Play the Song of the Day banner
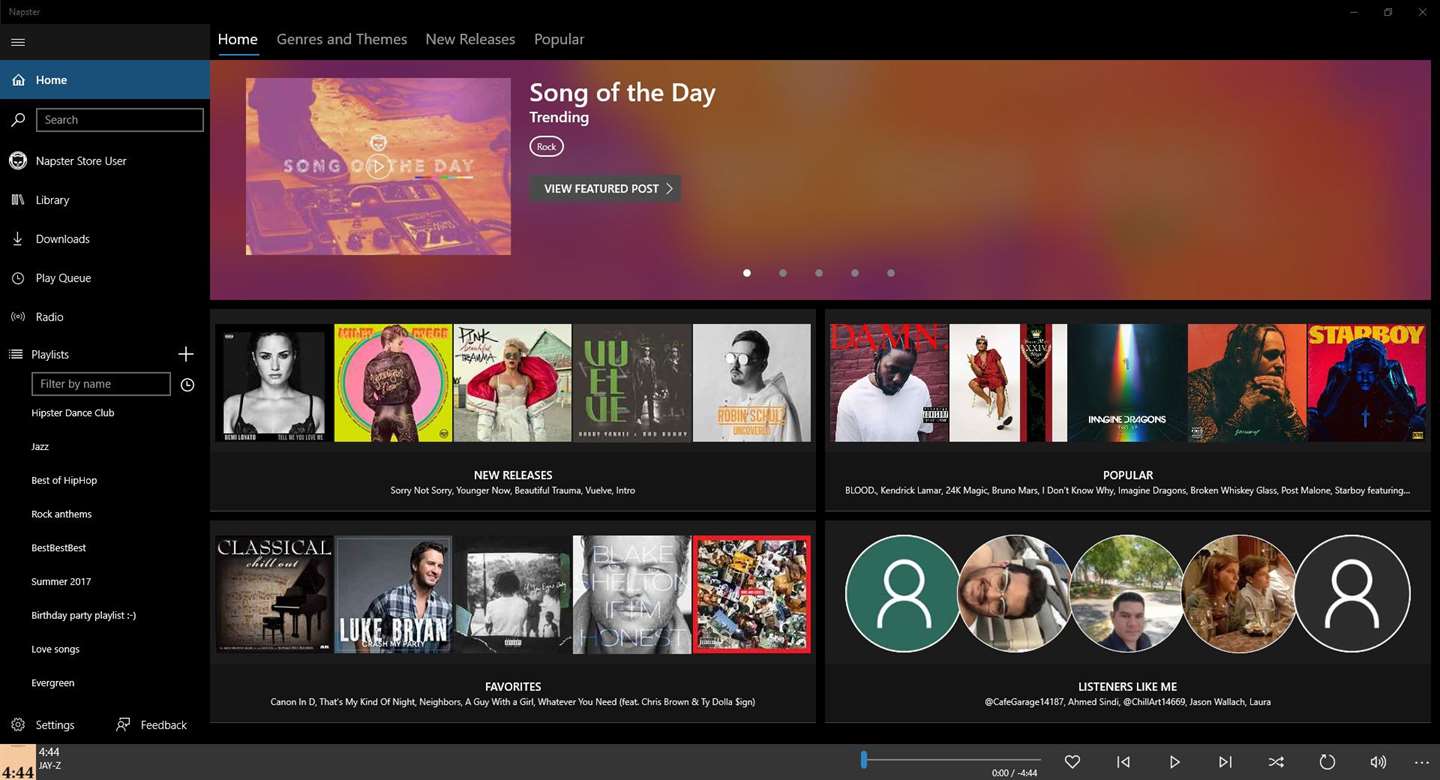 (x=378, y=166)
